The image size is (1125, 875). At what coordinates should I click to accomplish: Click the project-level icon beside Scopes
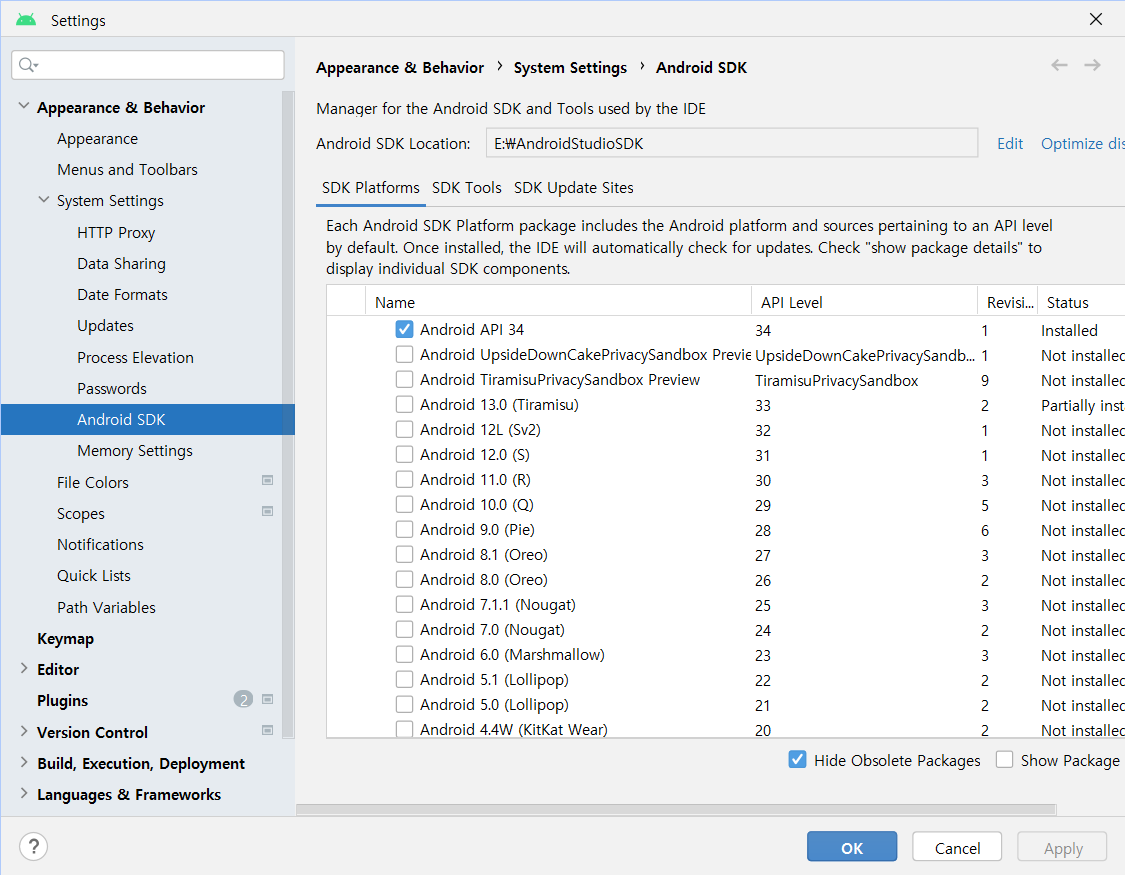pos(267,512)
